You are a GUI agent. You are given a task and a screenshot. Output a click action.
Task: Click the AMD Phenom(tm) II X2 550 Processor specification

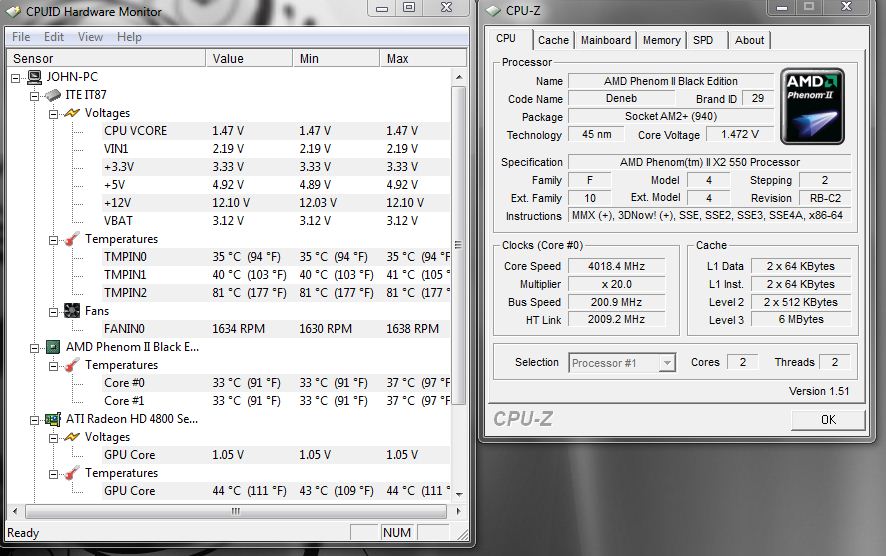(x=710, y=162)
